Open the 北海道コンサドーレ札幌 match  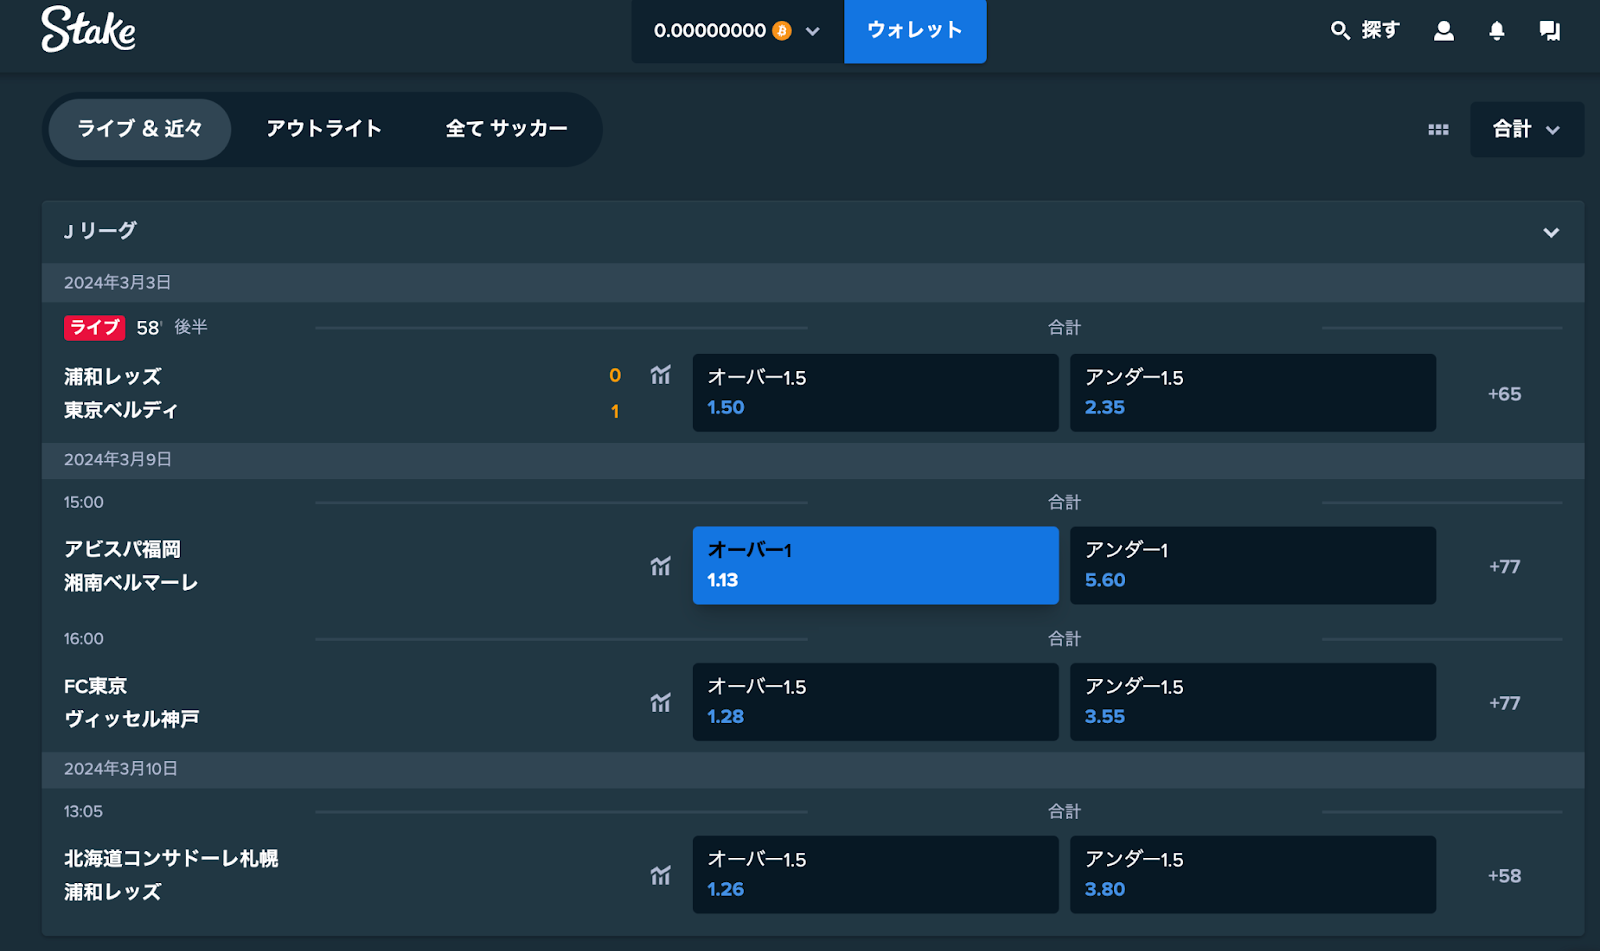click(x=171, y=859)
